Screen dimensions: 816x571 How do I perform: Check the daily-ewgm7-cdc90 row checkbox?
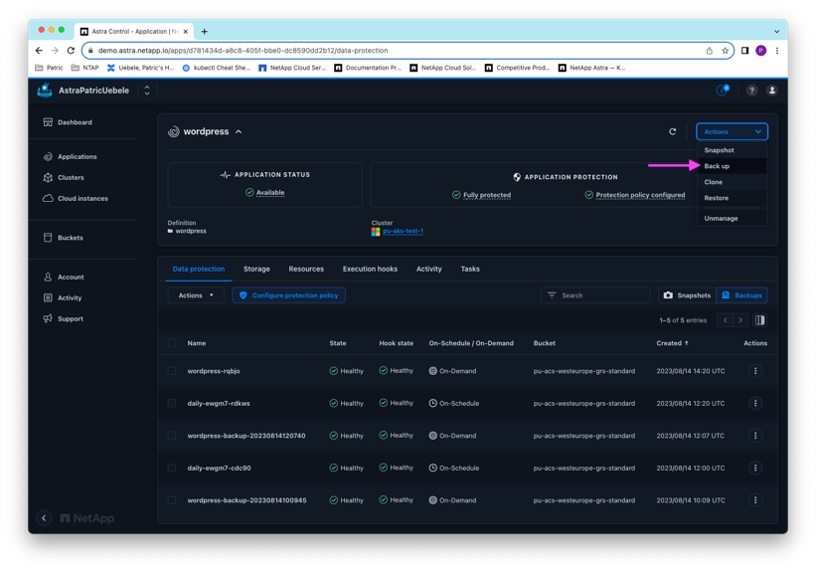pos(172,468)
